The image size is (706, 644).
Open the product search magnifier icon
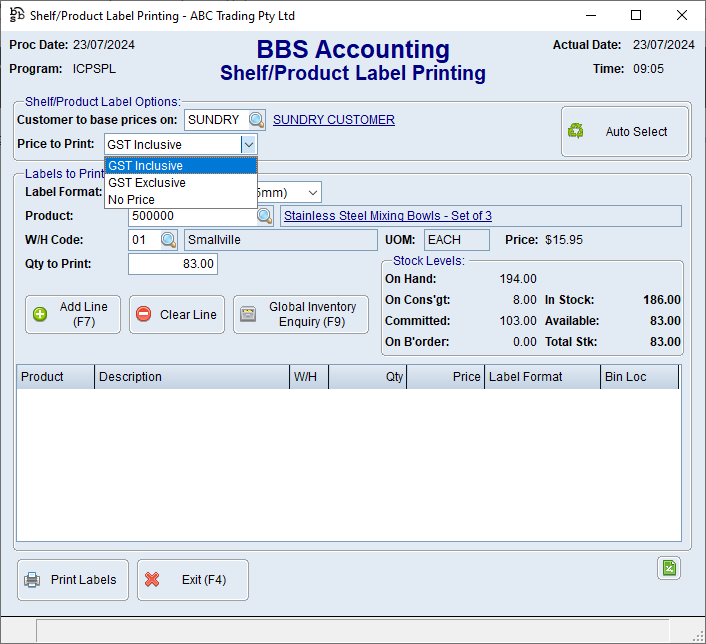click(x=265, y=216)
